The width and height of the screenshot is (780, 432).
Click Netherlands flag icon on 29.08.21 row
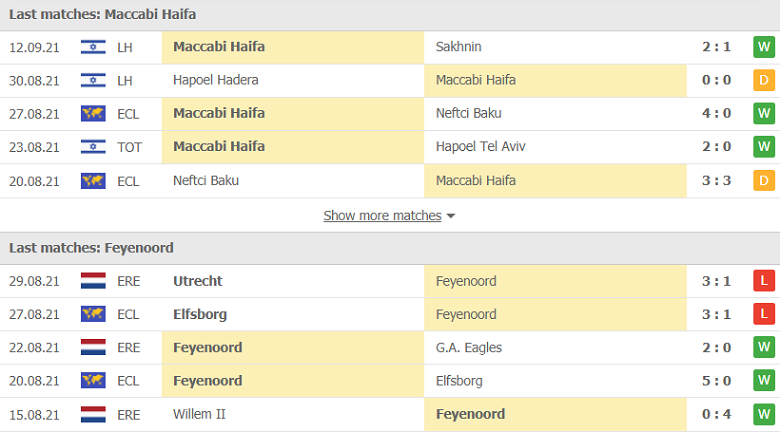(93, 281)
